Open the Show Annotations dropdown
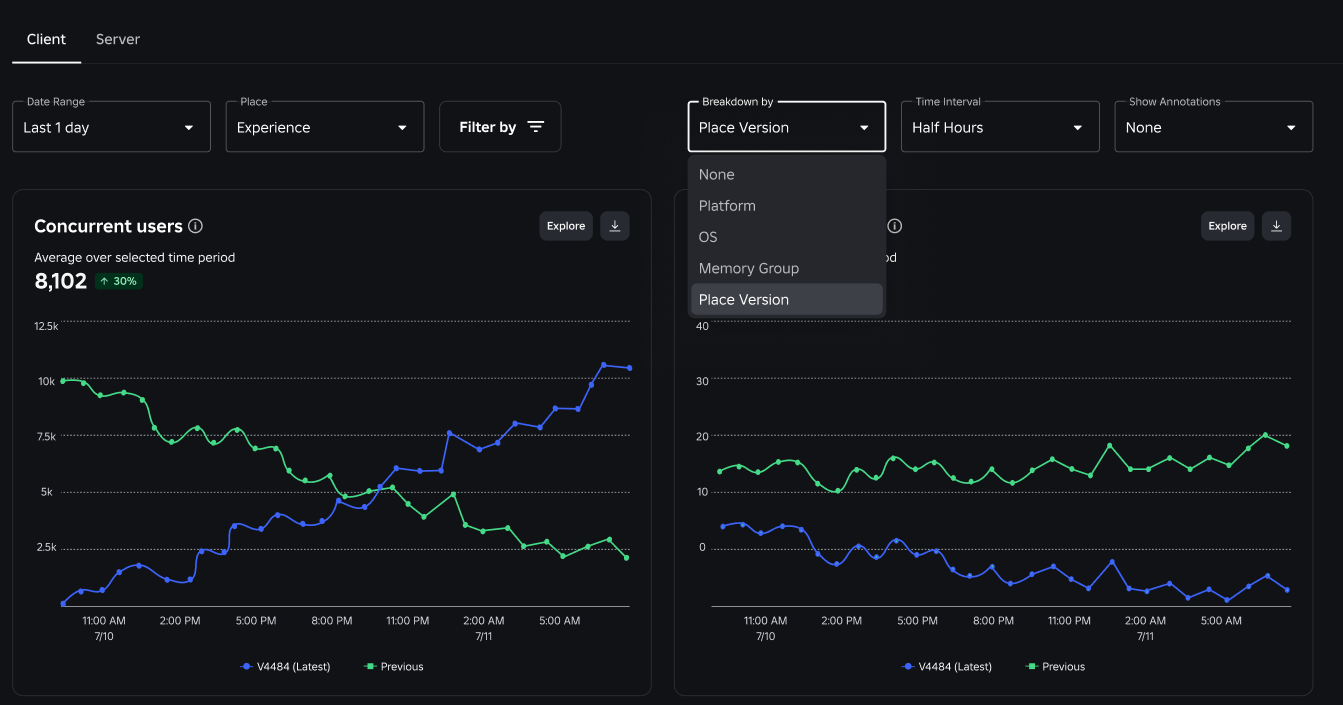Screen dimensions: 1343x705 1214,127
